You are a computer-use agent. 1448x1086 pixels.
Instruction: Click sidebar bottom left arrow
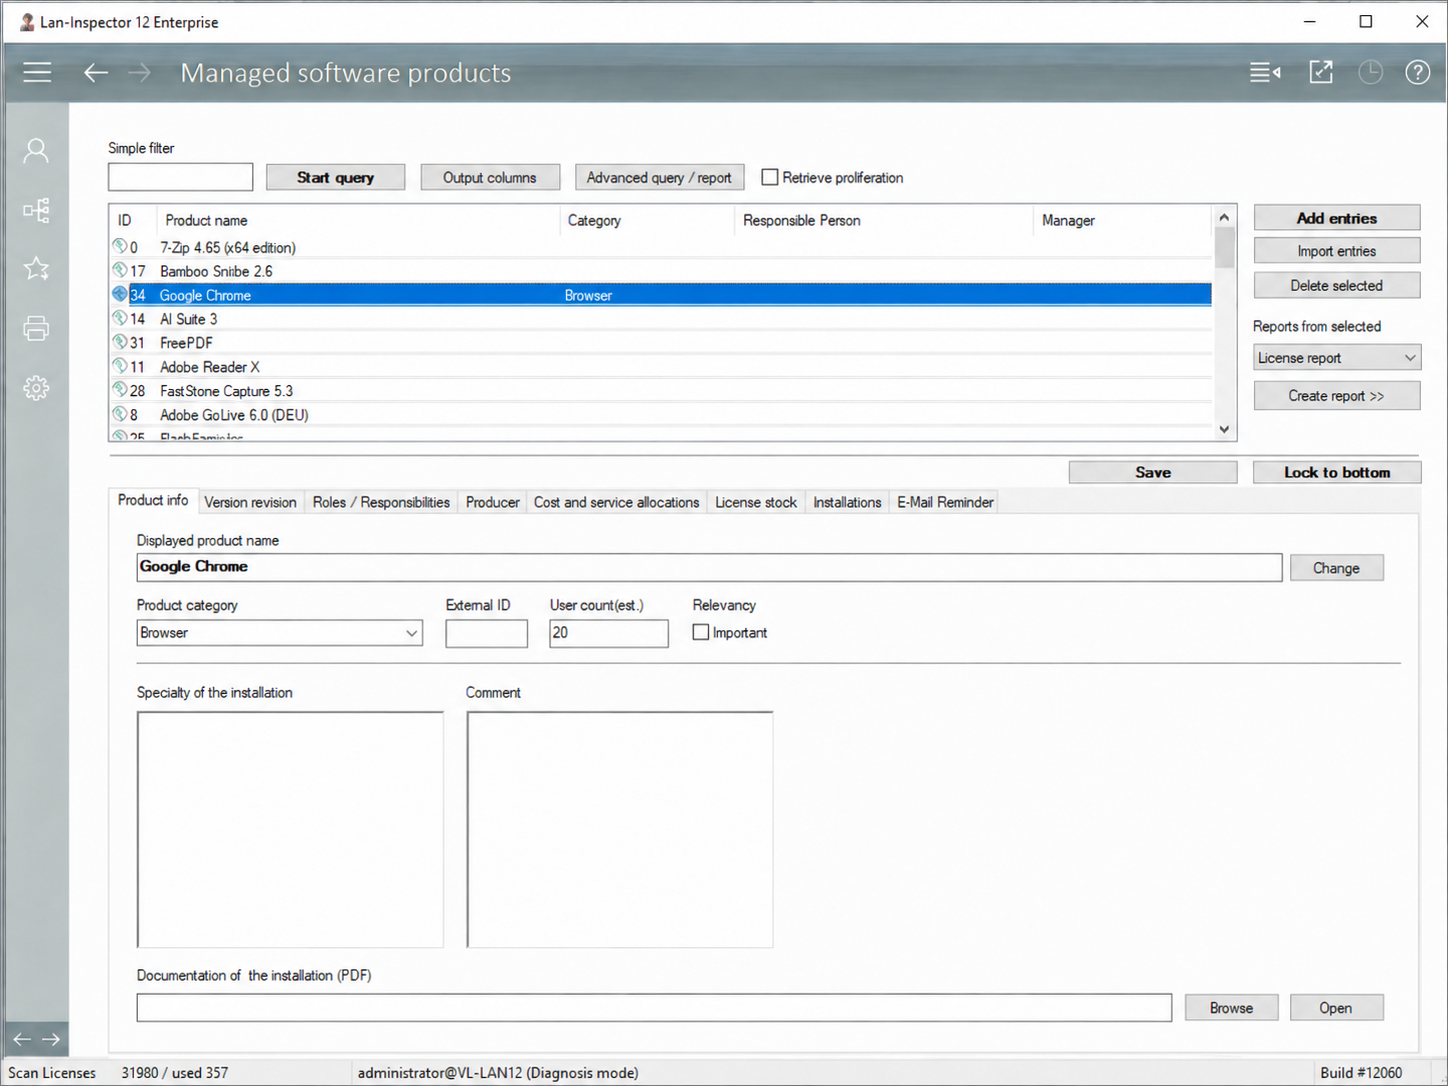[21, 1040]
